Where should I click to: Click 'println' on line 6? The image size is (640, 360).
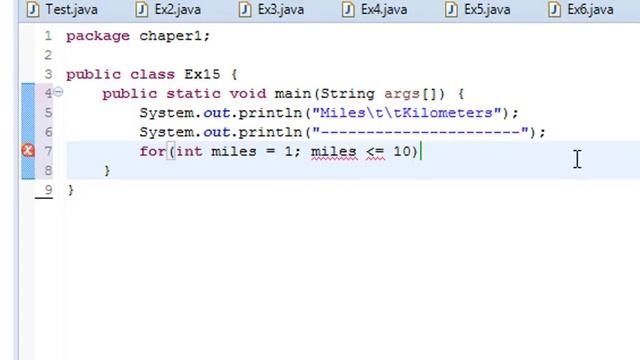270,132
